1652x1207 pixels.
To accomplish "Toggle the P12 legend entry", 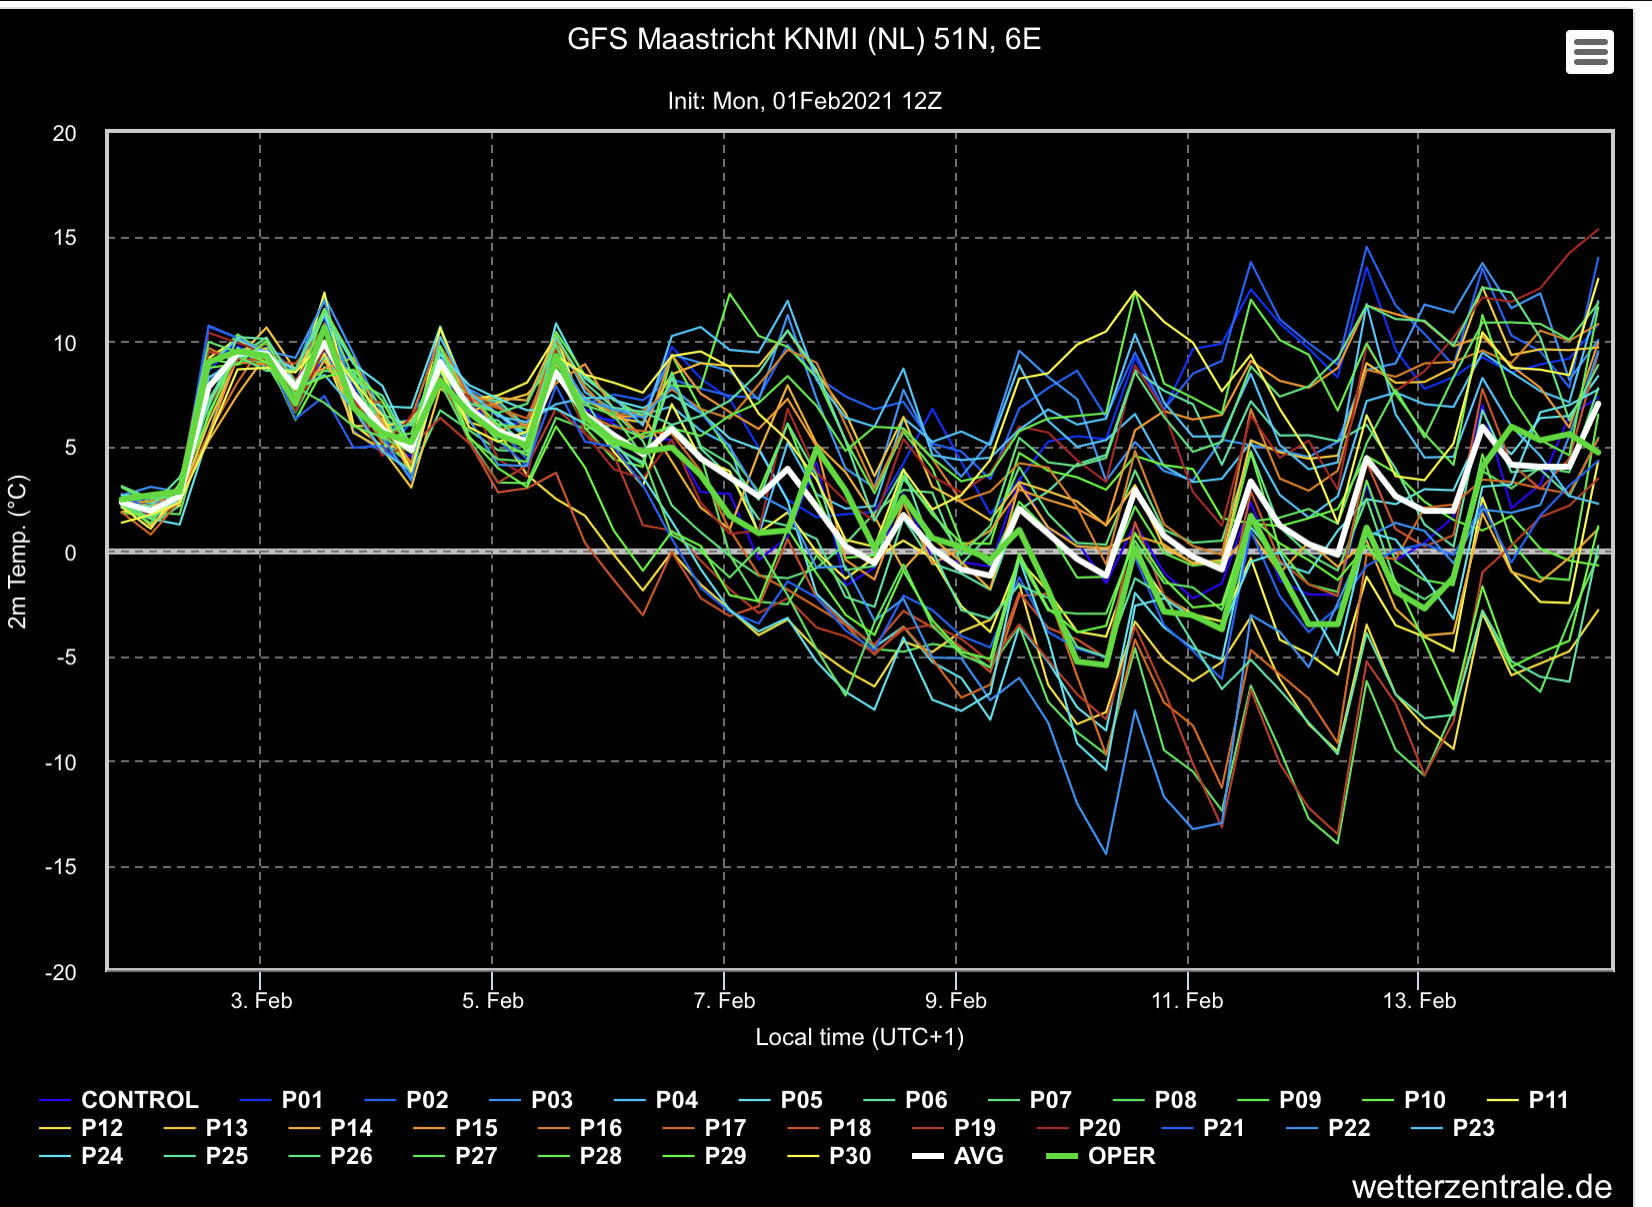I will pyautogui.click(x=81, y=1128).
